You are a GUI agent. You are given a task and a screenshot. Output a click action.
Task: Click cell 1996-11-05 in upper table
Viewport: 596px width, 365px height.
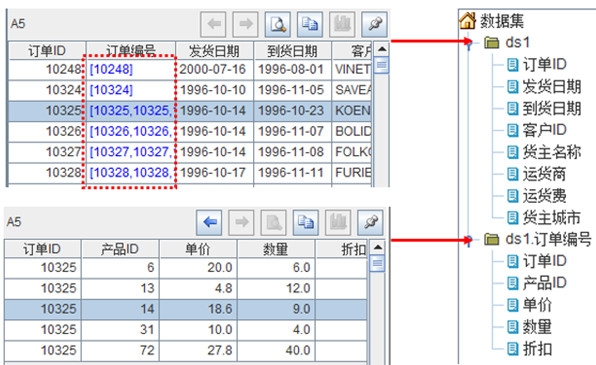pos(292,90)
